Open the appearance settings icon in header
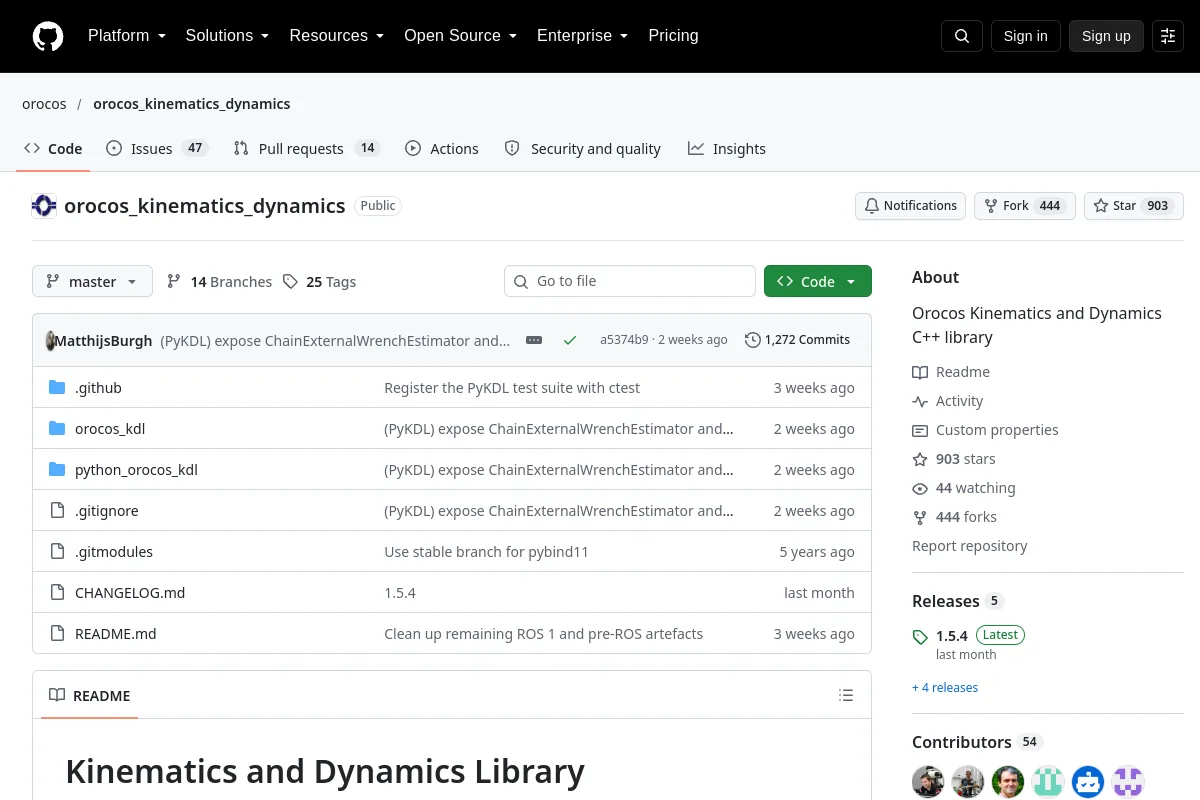This screenshot has height=800, width=1200. click(1168, 36)
